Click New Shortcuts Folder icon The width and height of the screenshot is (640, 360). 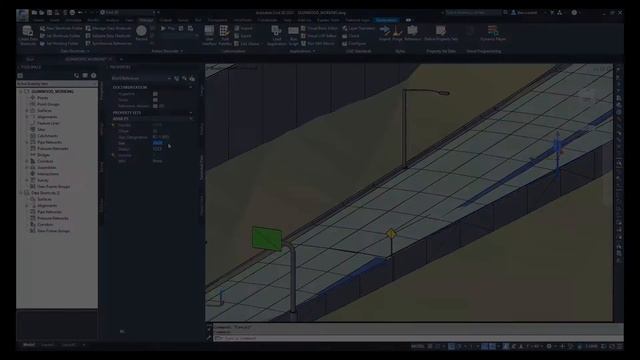pyautogui.click(x=42, y=29)
